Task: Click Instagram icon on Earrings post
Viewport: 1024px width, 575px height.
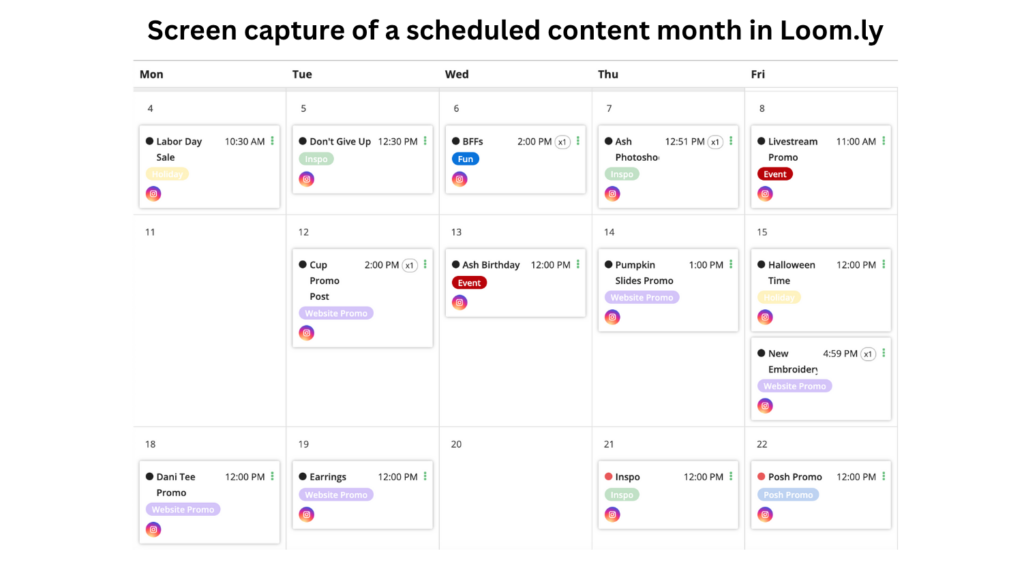Action: (x=306, y=515)
